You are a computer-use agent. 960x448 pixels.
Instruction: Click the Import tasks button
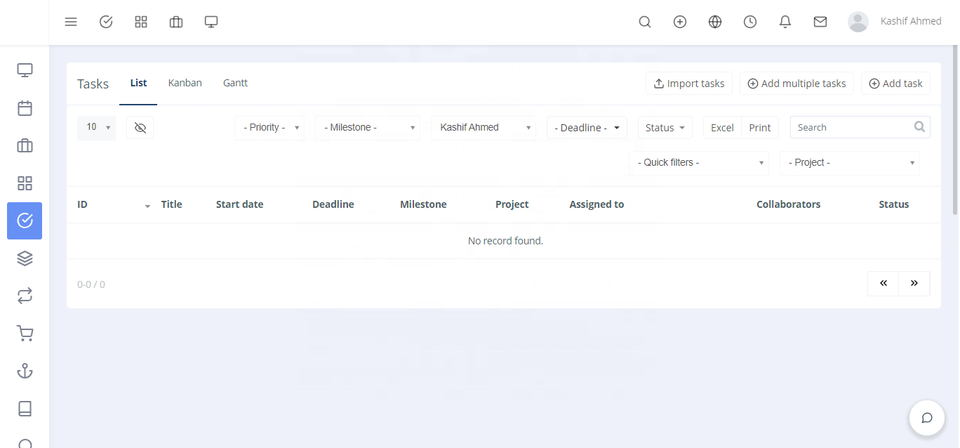[x=689, y=84]
